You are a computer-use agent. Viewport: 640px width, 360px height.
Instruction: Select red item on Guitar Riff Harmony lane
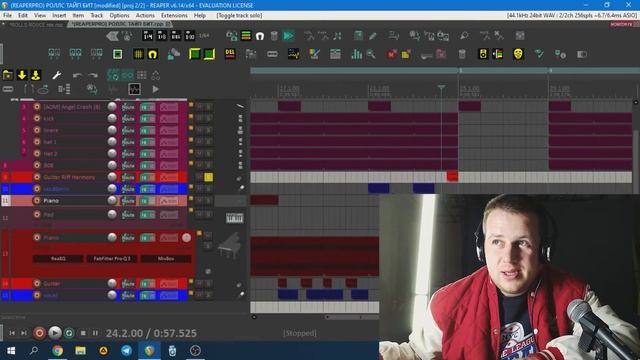click(452, 177)
